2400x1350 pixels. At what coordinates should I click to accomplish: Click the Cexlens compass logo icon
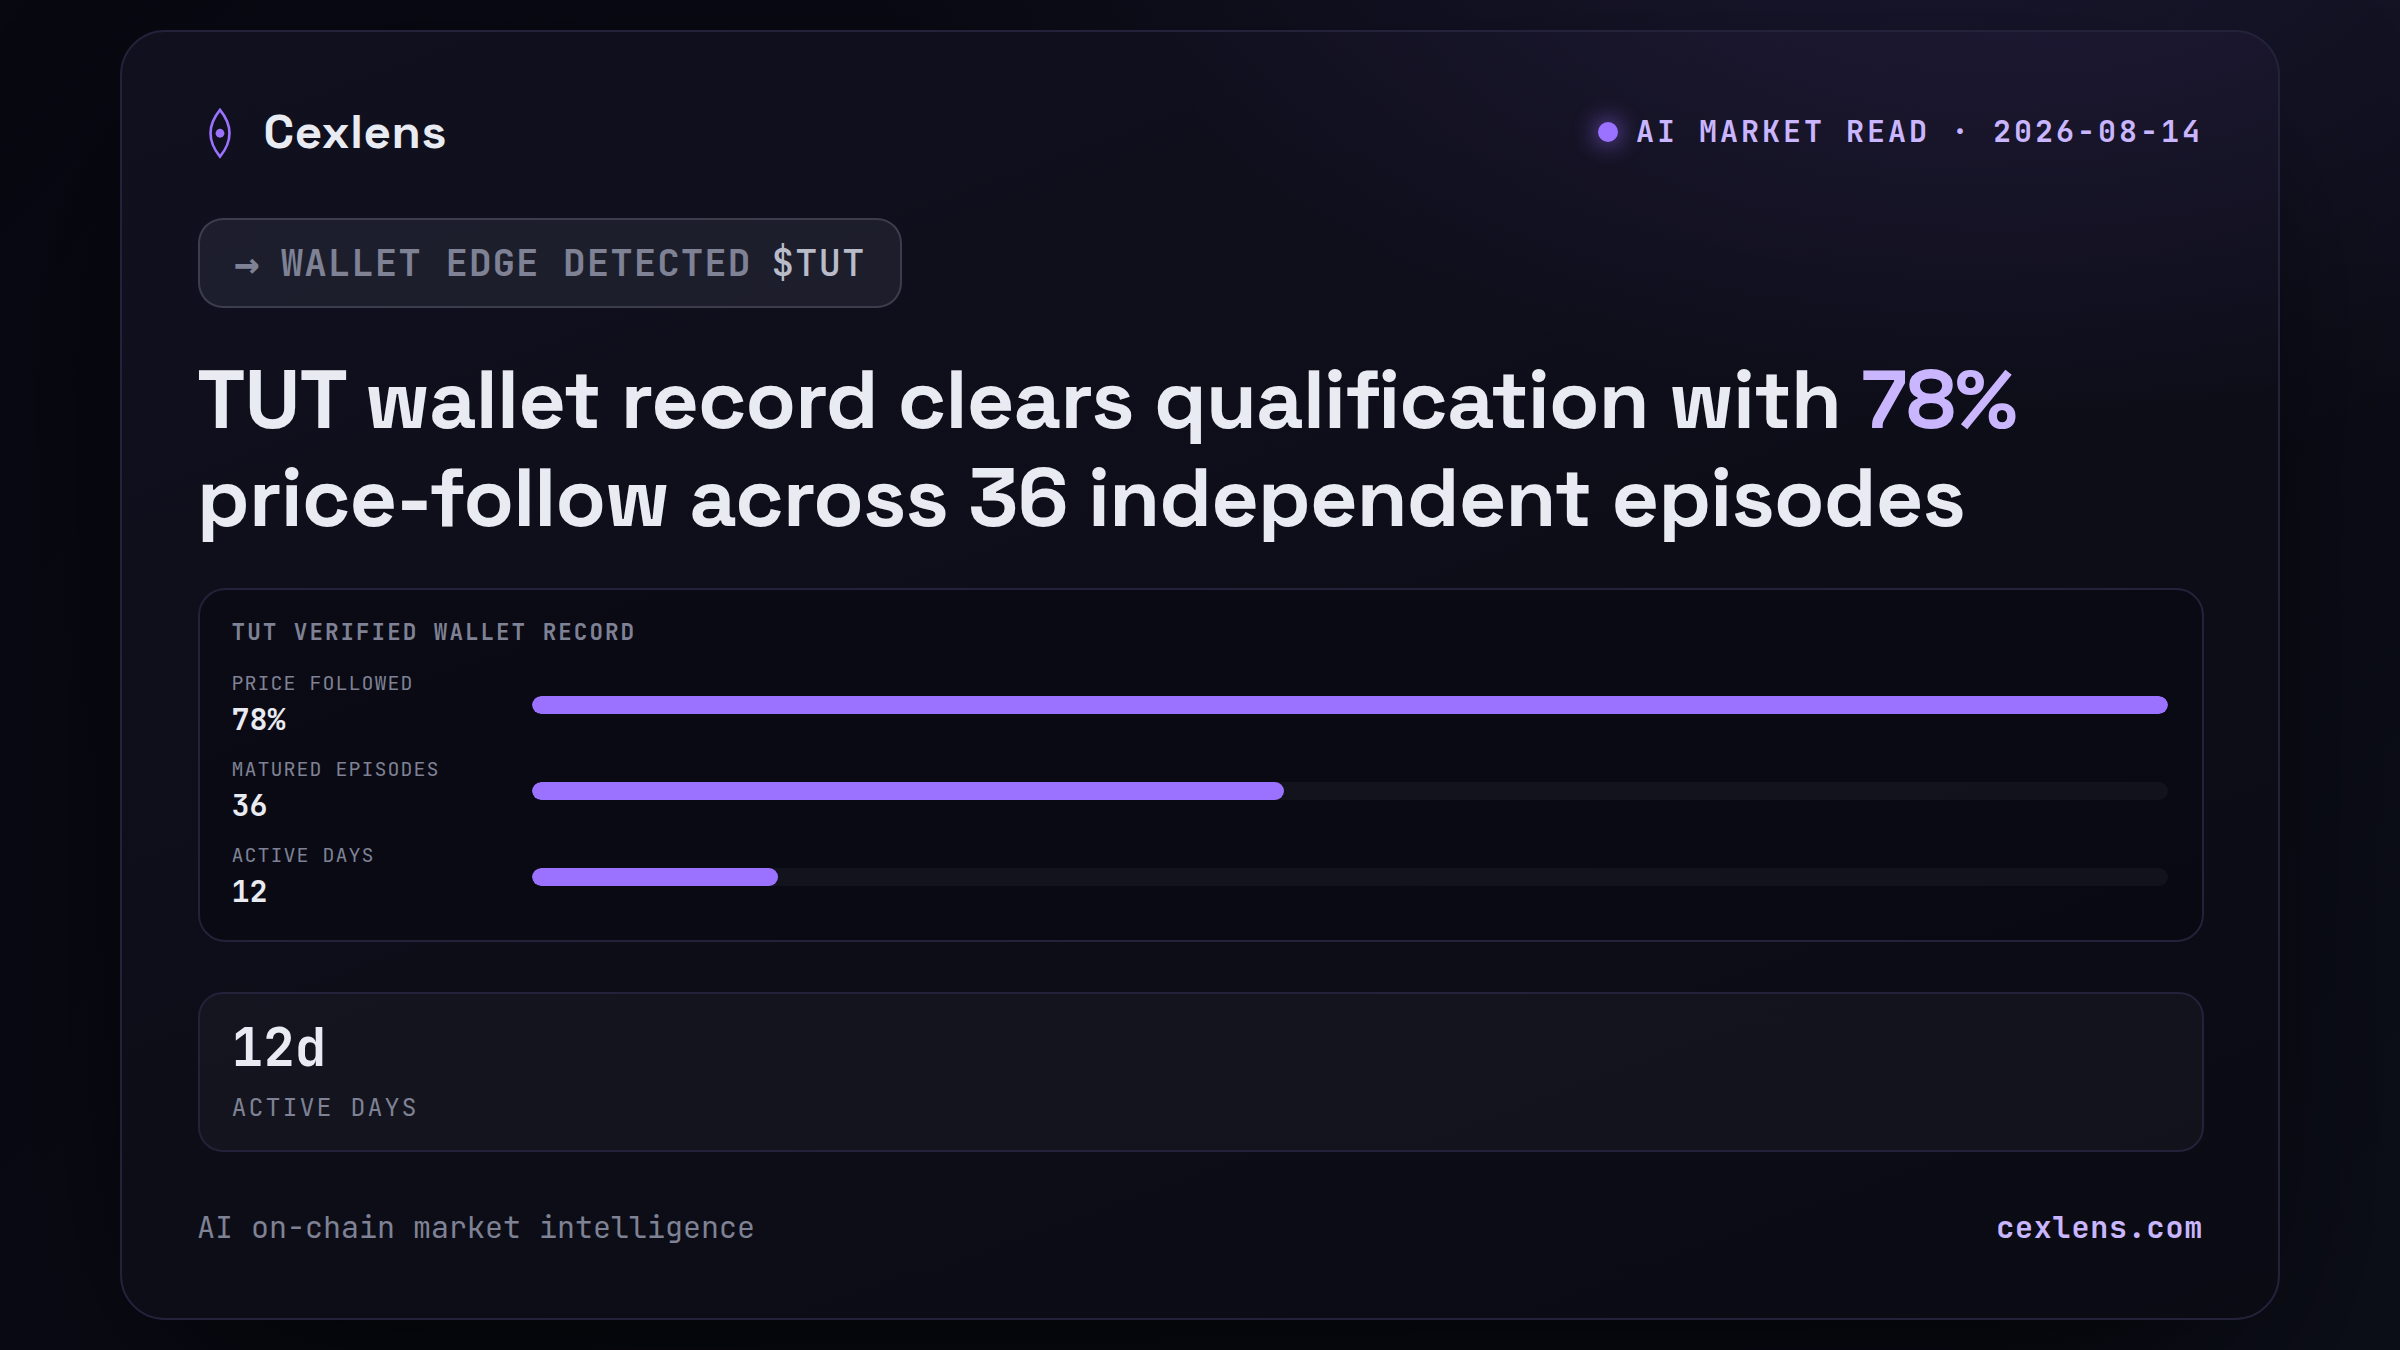coord(220,133)
